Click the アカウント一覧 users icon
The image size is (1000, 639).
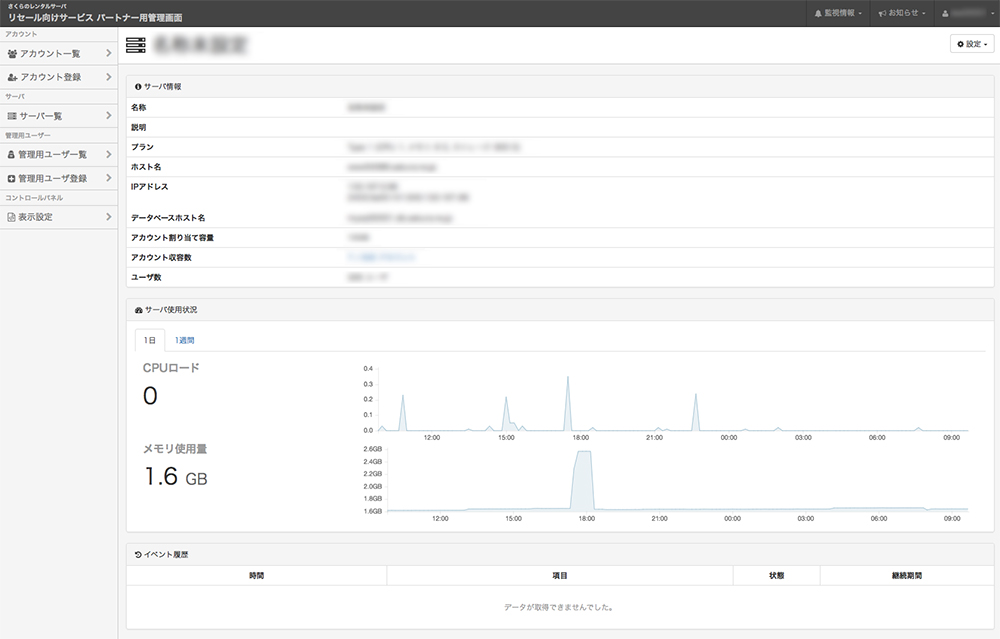point(12,54)
